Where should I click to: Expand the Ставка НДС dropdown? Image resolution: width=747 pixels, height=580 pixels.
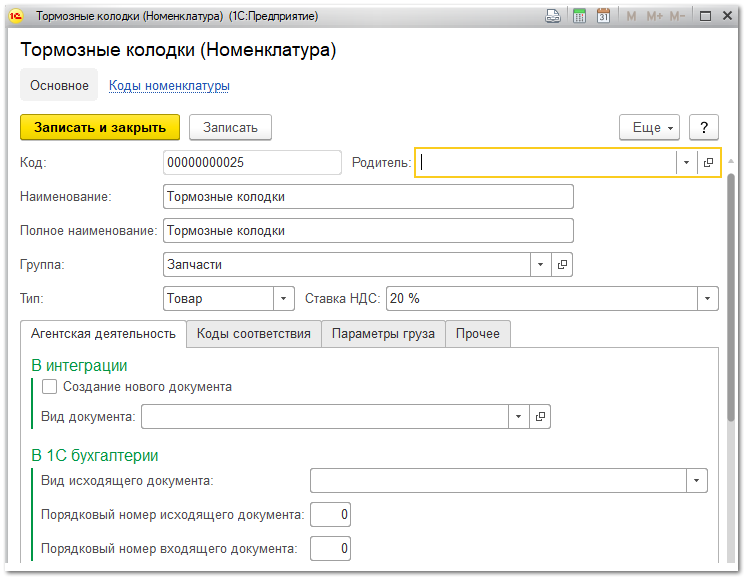708,298
